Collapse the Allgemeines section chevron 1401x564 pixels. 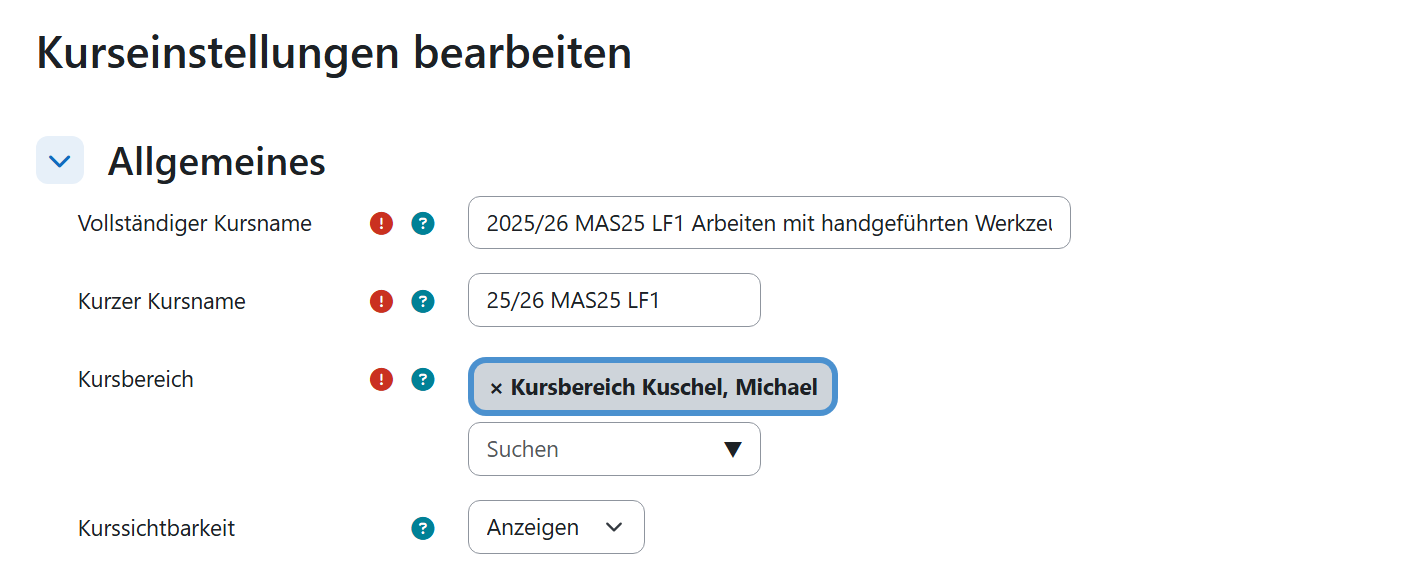60,160
